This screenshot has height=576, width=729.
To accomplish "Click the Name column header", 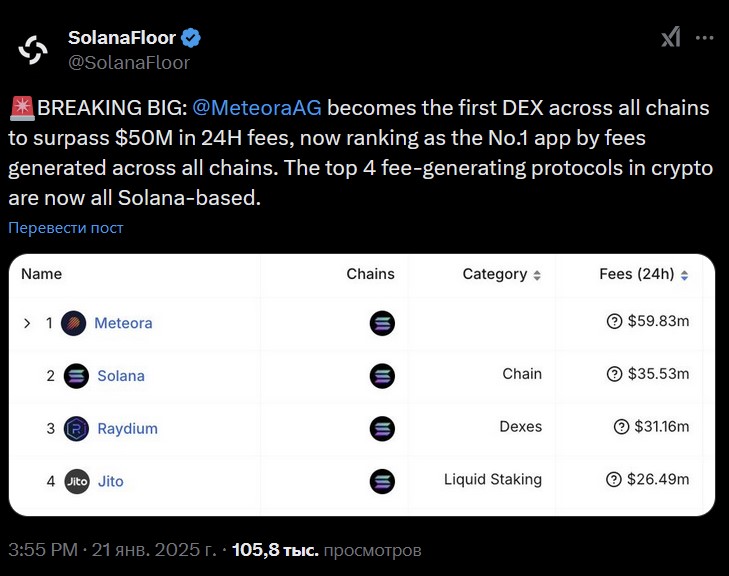I will [x=41, y=274].
